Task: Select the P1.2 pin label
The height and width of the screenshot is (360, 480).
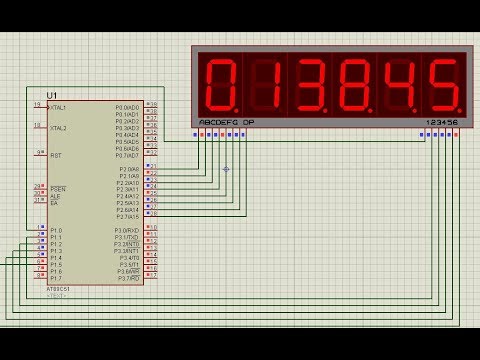Action: (56, 244)
